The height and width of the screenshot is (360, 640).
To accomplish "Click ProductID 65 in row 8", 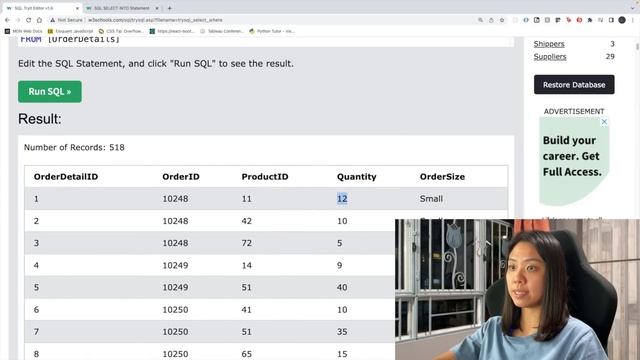I will [247, 354].
